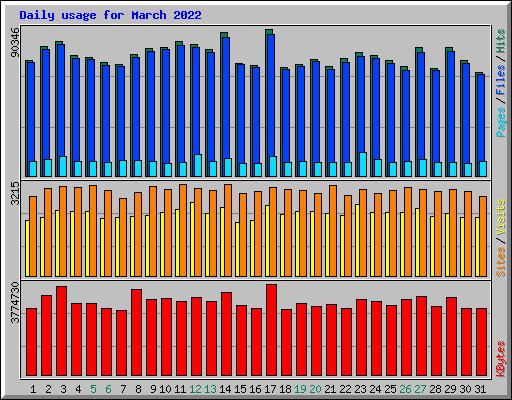
Task: Click day 10 on the x-axis
Action: [165, 389]
